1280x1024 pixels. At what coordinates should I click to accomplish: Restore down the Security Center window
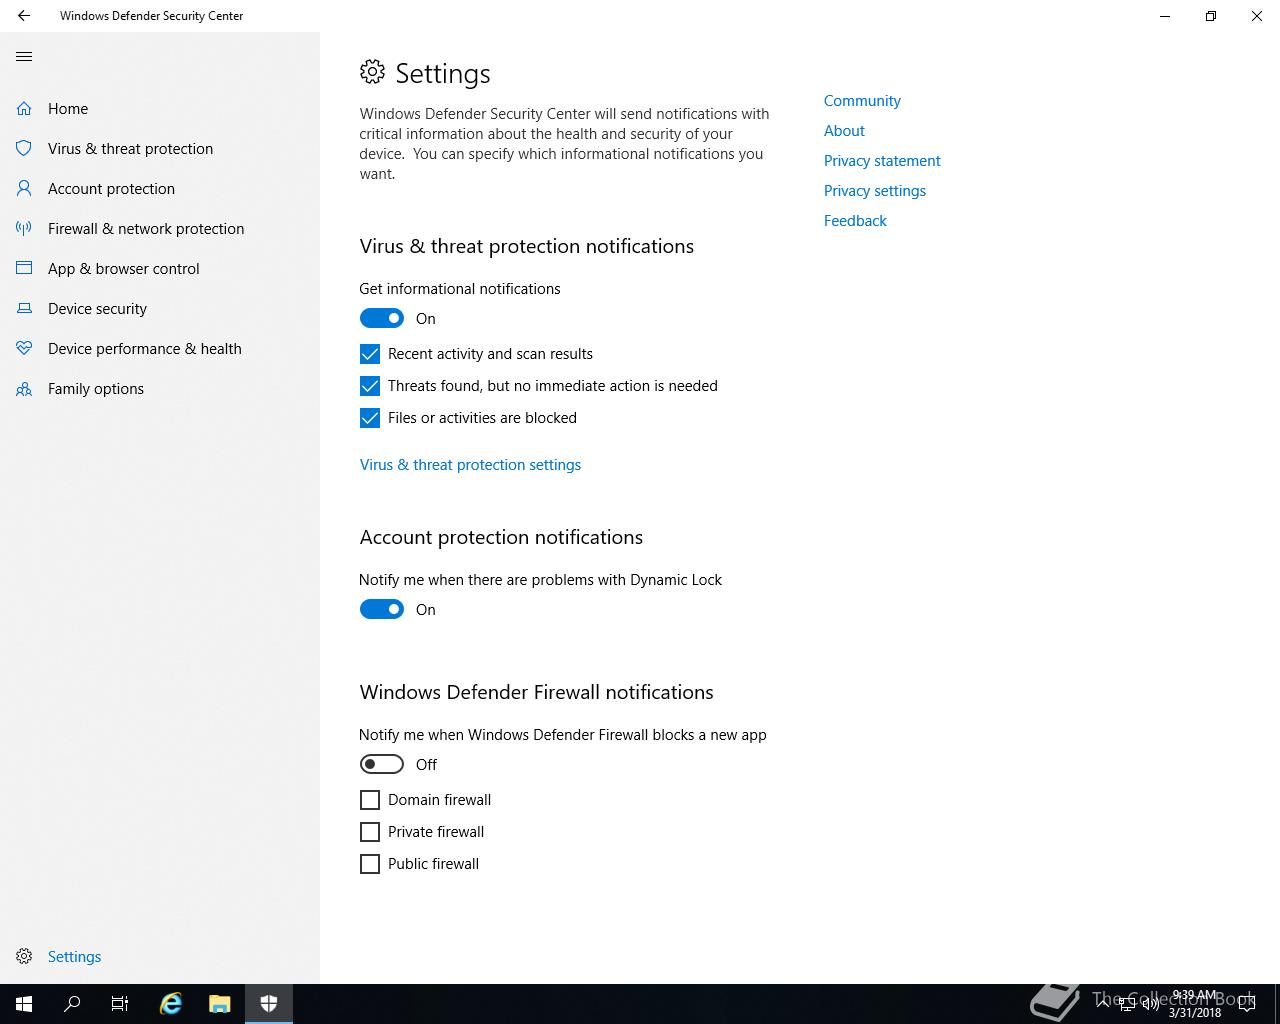1211,16
